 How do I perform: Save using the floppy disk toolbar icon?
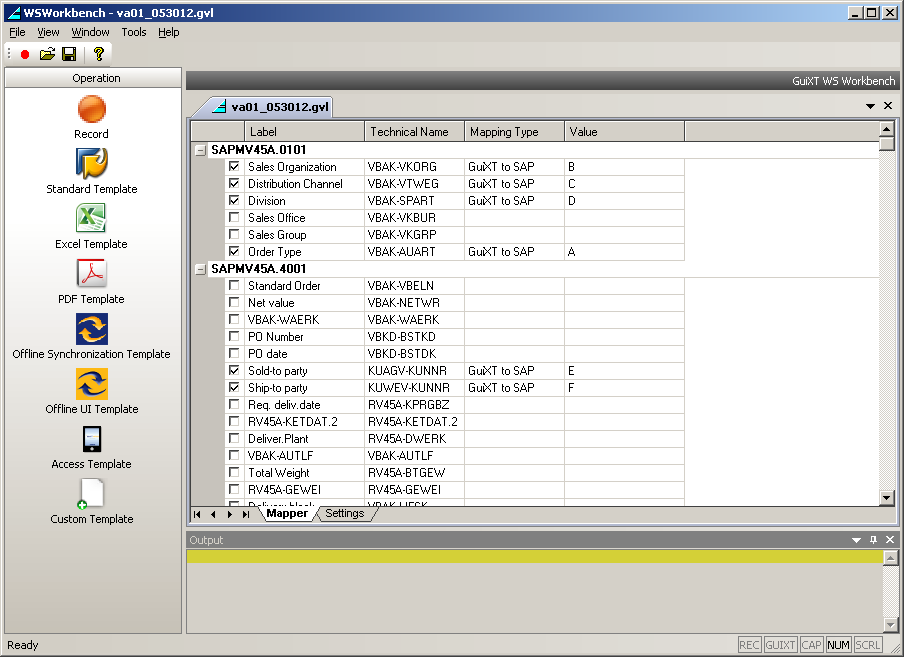coord(69,54)
